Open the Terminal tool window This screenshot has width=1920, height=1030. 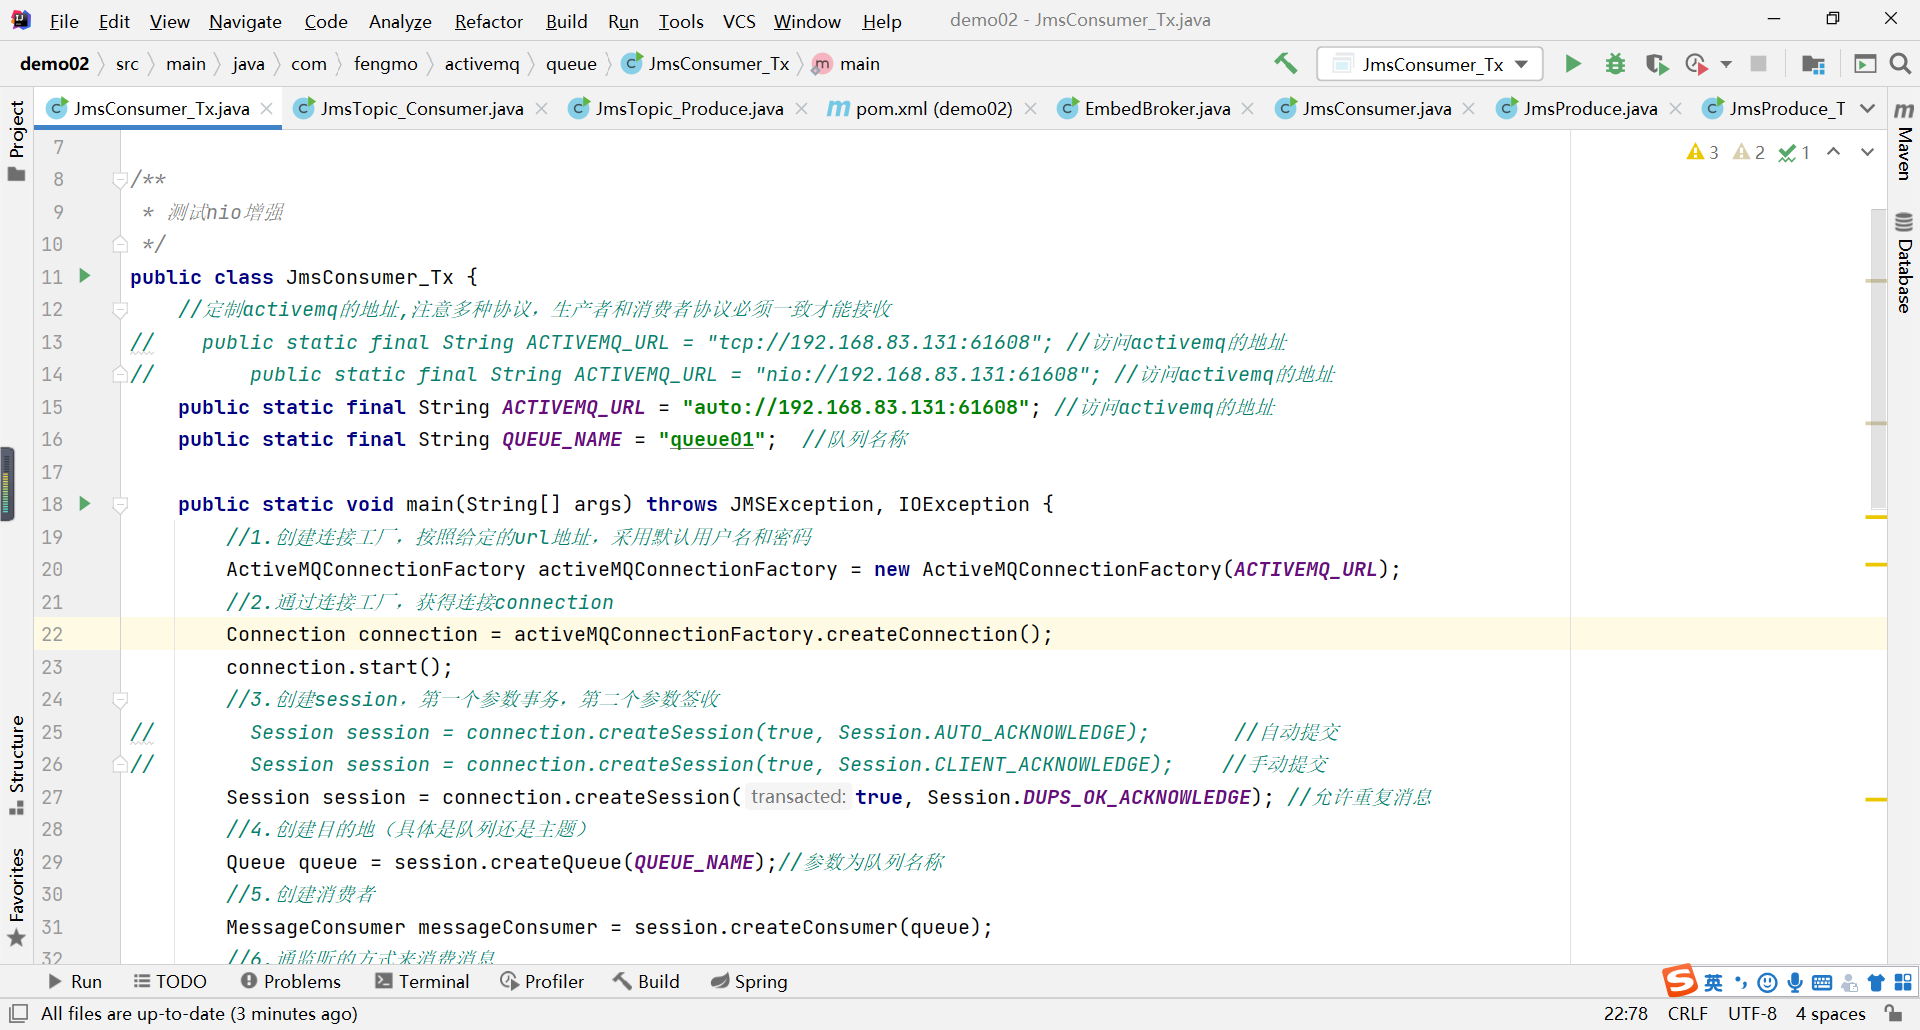coord(422,981)
